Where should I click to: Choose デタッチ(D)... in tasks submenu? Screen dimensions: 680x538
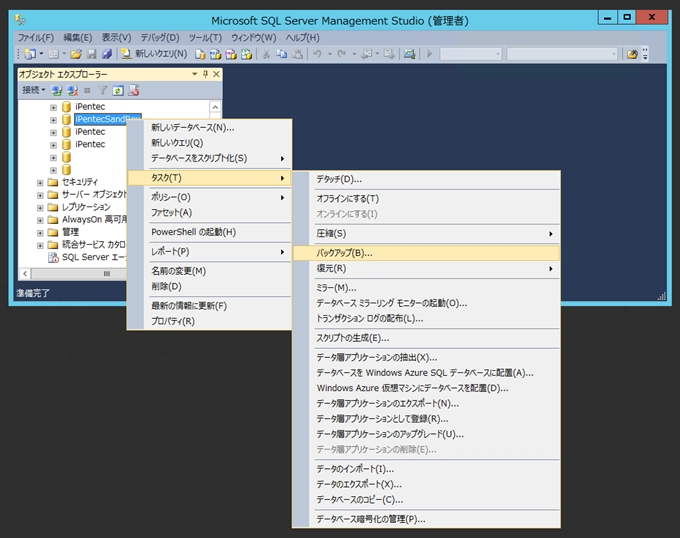click(x=427, y=179)
